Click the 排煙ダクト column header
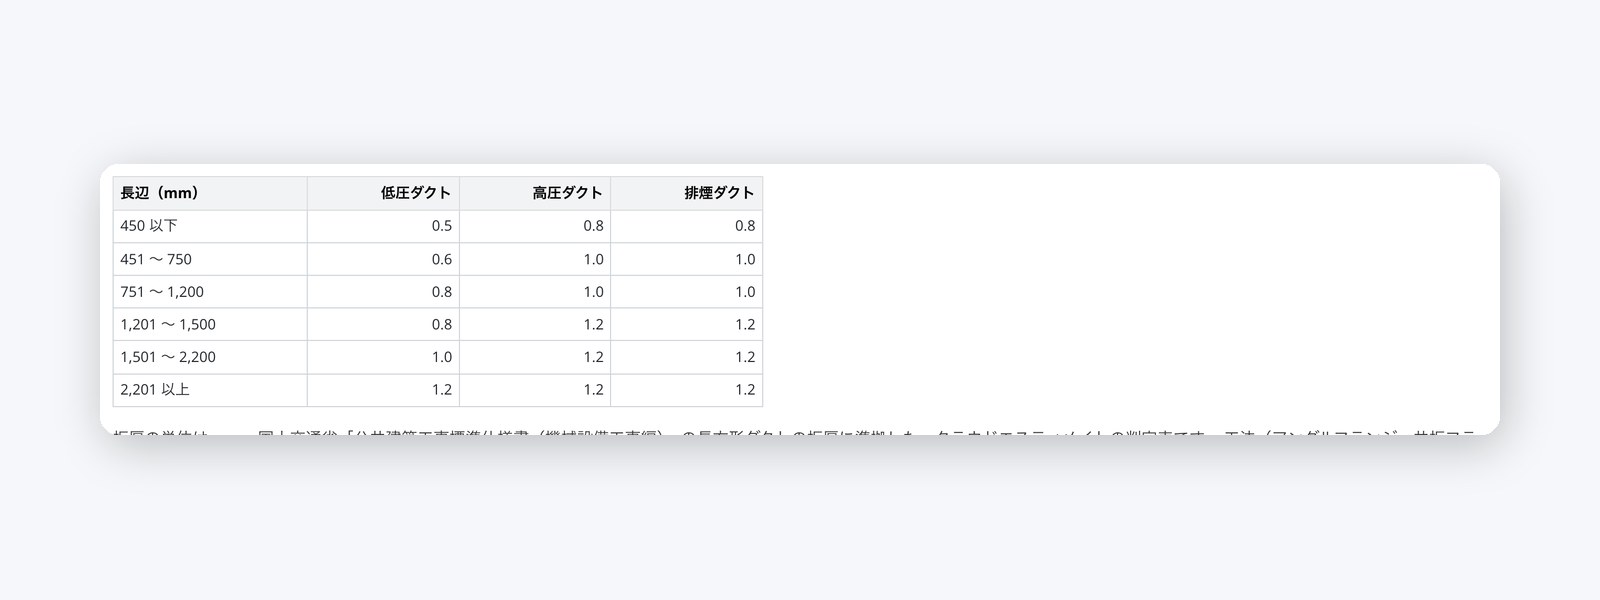This screenshot has height=600, width=1600. click(x=687, y=194)
